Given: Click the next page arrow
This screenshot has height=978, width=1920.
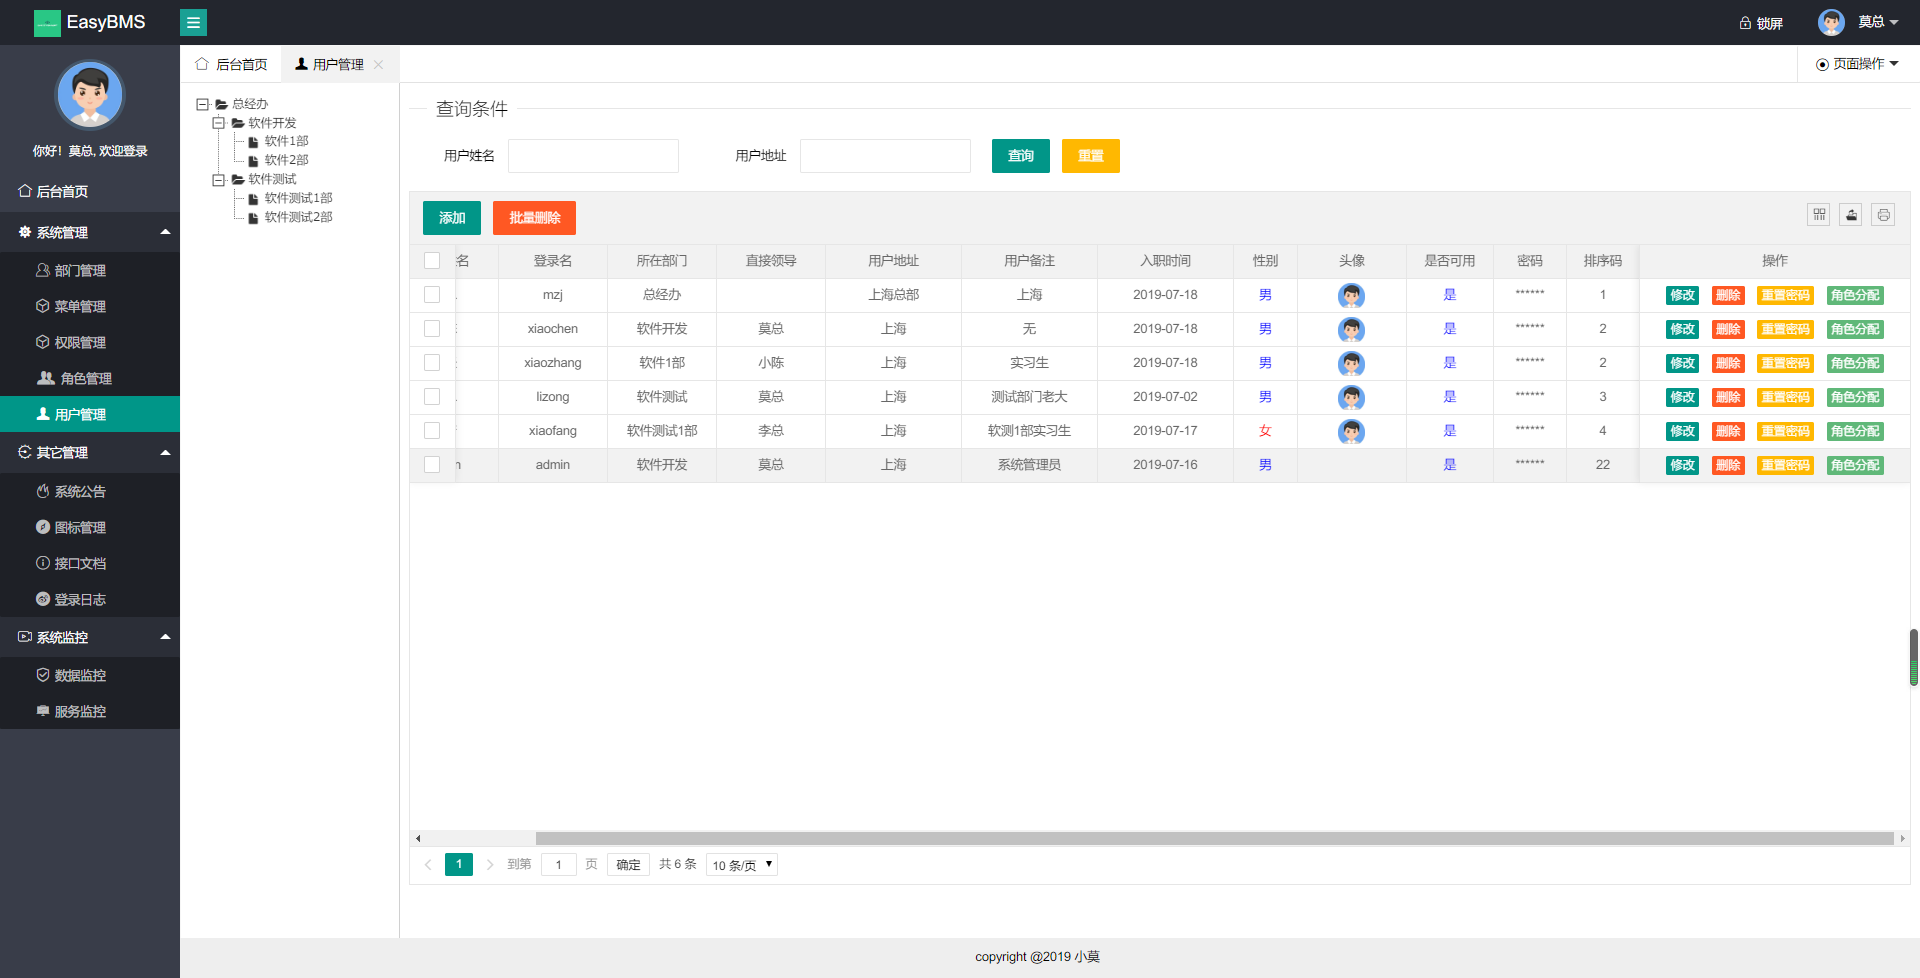Looking at the screenshot, I should point(490,865).
